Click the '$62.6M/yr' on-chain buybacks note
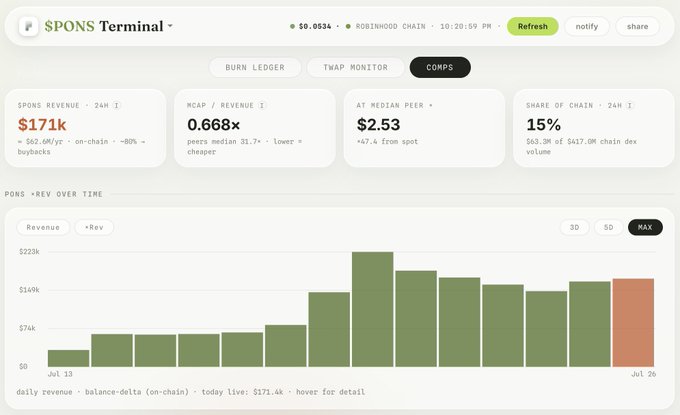 pyautogui.click(x=82, y=147)
